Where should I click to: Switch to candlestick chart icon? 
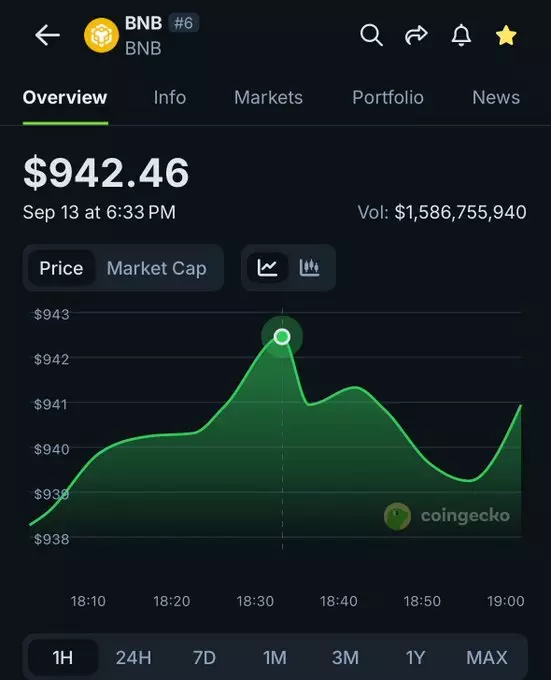[309, 268]
